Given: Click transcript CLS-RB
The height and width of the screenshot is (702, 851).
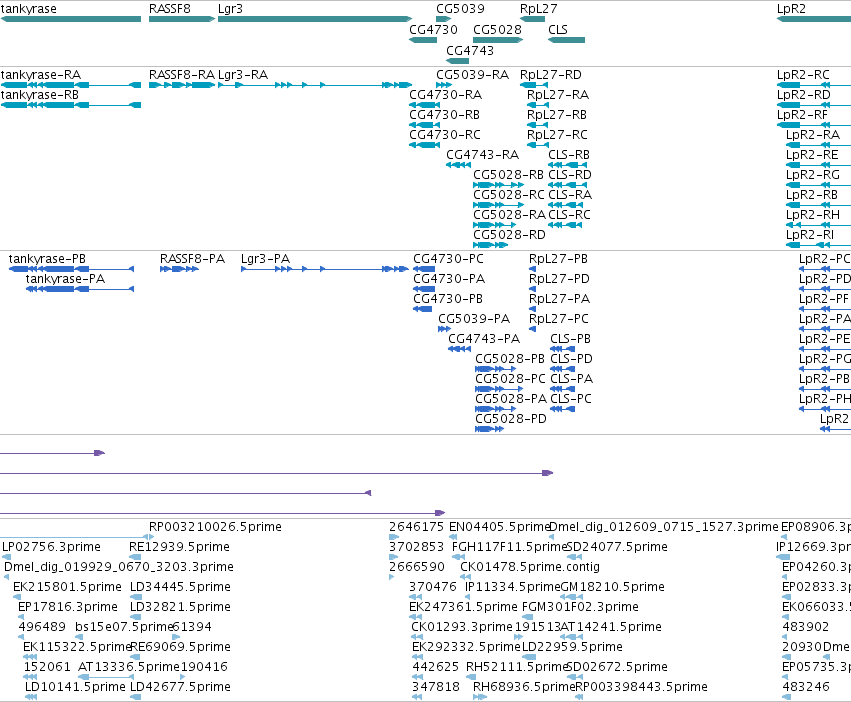Looking at the screenshot, I should click(569, 155).
